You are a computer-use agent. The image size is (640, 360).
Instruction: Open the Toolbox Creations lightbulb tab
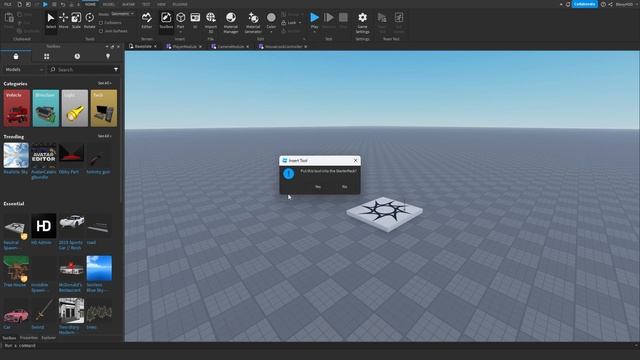108,56
